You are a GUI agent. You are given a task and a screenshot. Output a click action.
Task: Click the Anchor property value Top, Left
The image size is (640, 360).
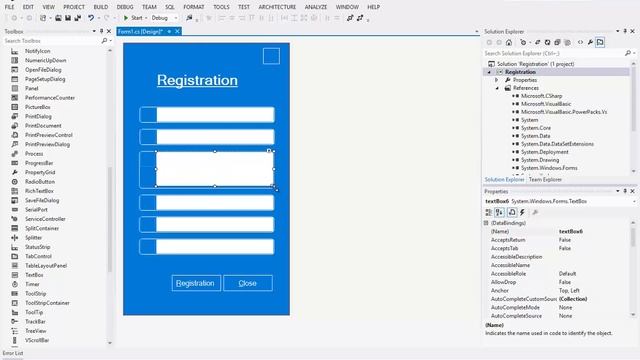click(x=569, y=291)
